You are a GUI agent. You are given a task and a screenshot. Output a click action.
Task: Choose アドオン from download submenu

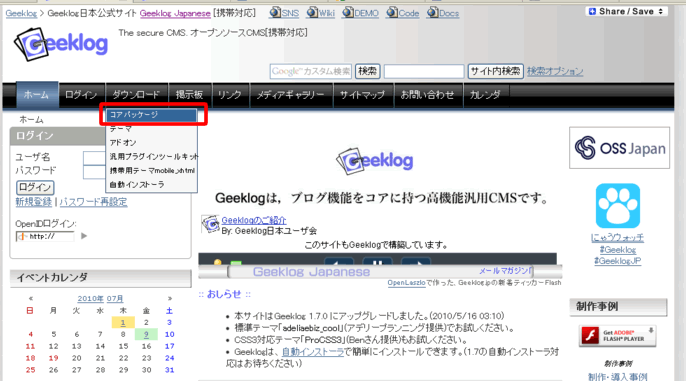click(x=151, y=143)
